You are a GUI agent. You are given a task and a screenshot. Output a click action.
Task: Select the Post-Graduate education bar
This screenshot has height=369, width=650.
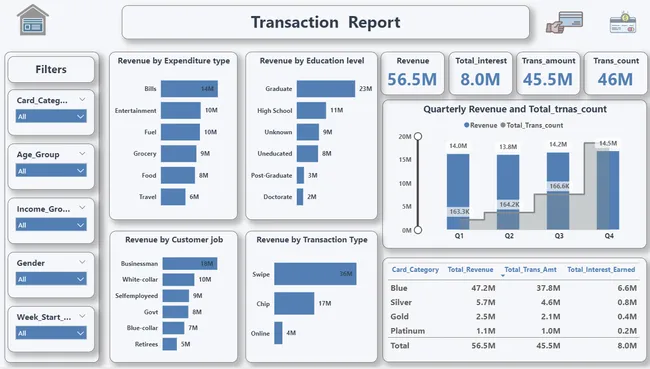pyautogui.click(x=300, y=175)
